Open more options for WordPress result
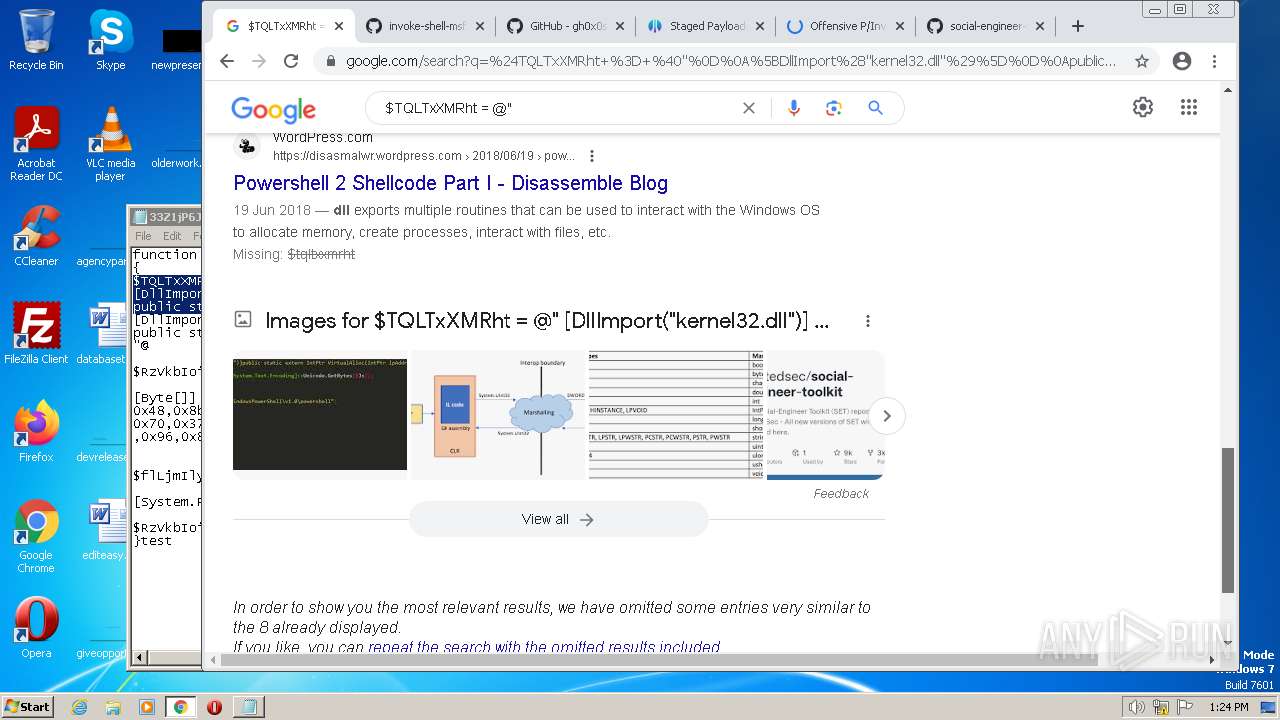The height and width of the screenshot is (720, 1280). [592, 156]
